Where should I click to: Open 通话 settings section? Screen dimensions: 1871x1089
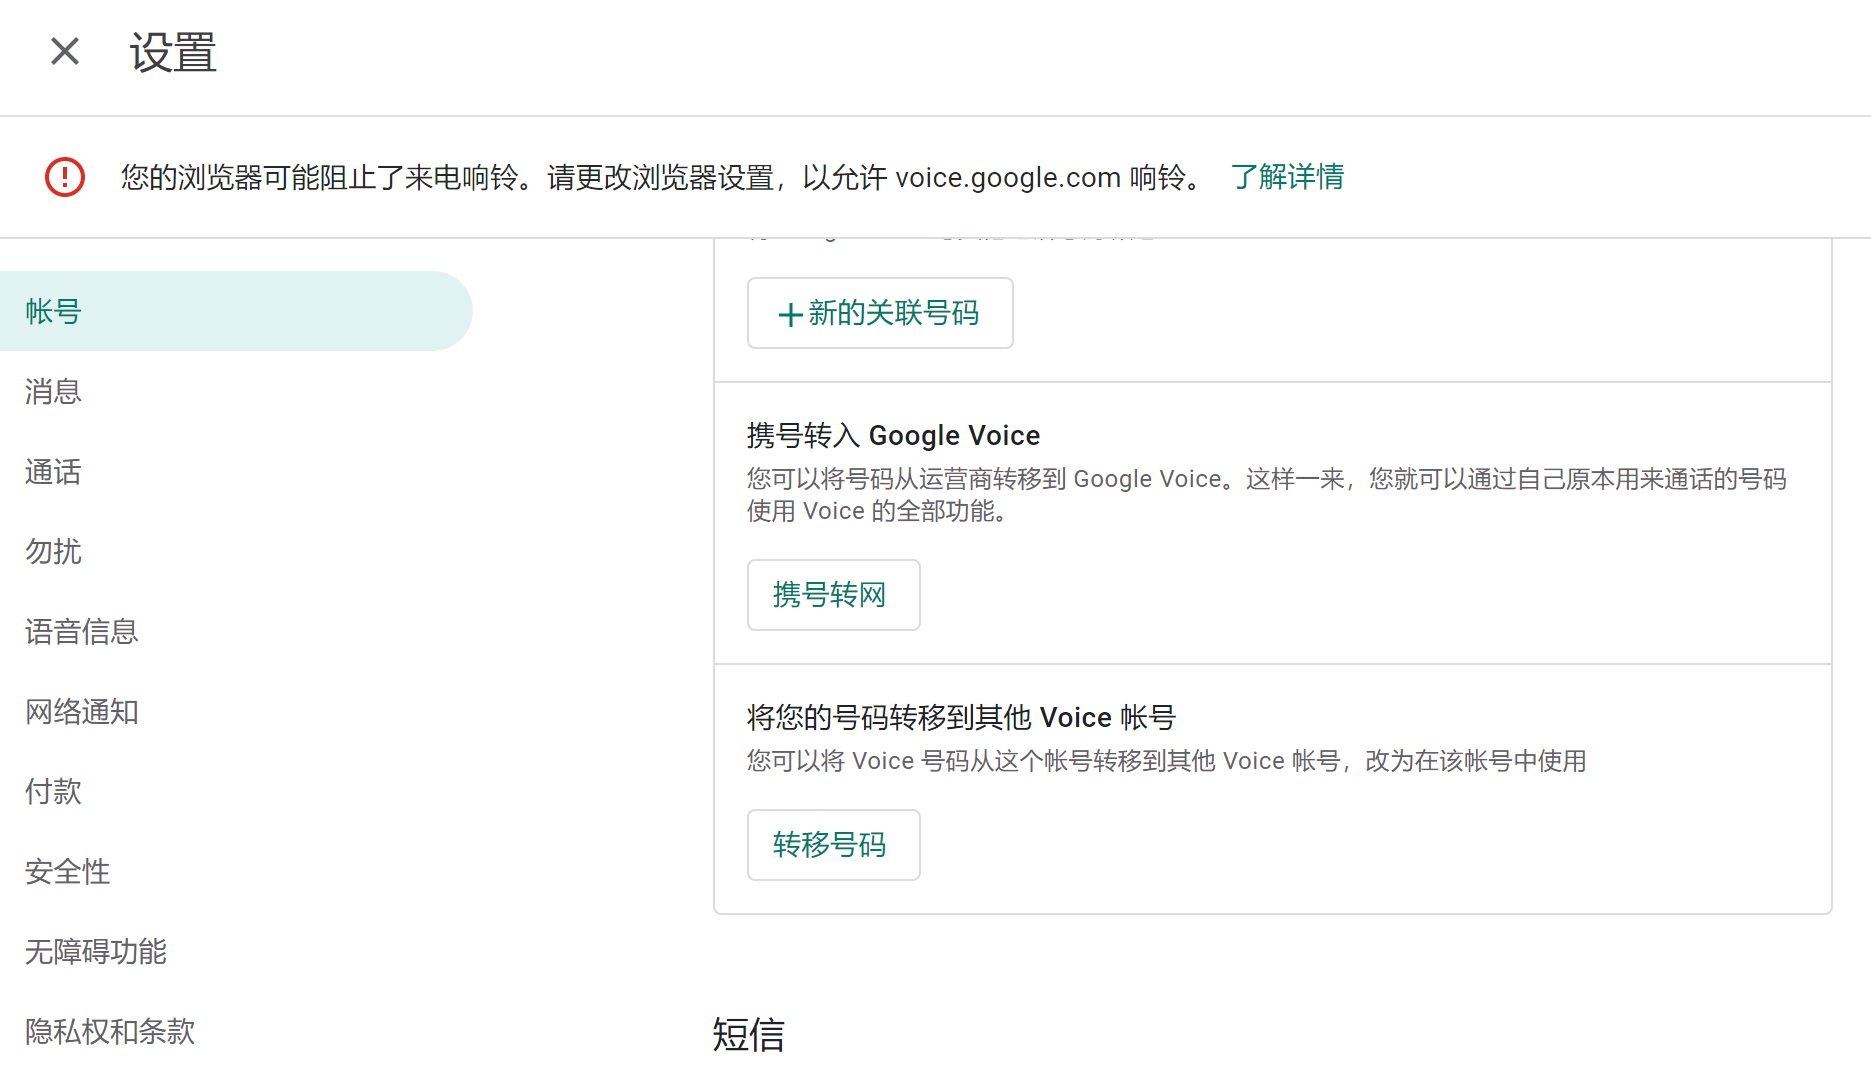click(54, 471)
